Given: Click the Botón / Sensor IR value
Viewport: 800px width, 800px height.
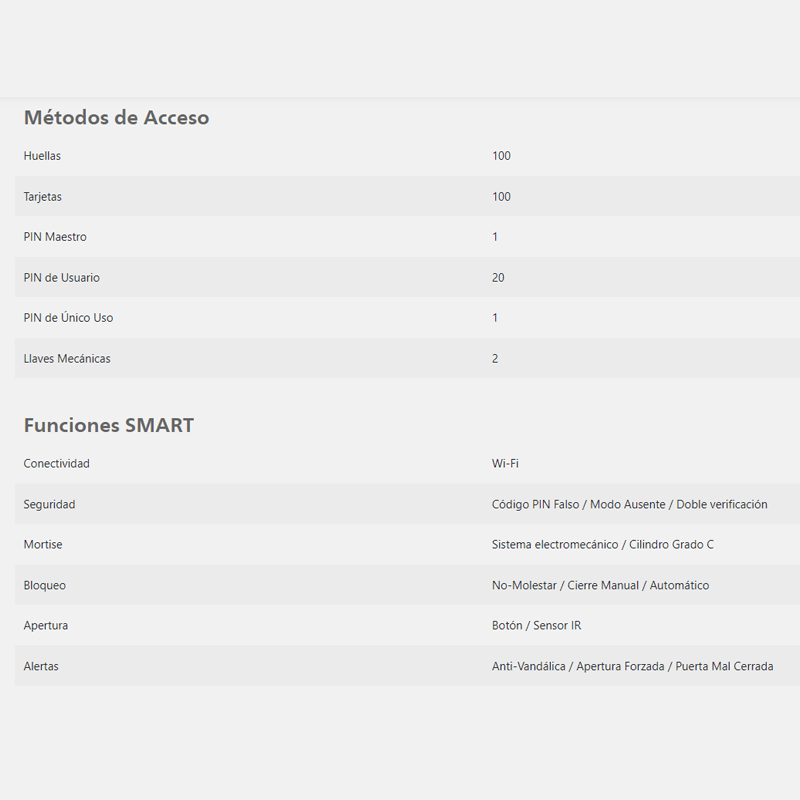Looking at the screenshot, I should coord(536,626).
